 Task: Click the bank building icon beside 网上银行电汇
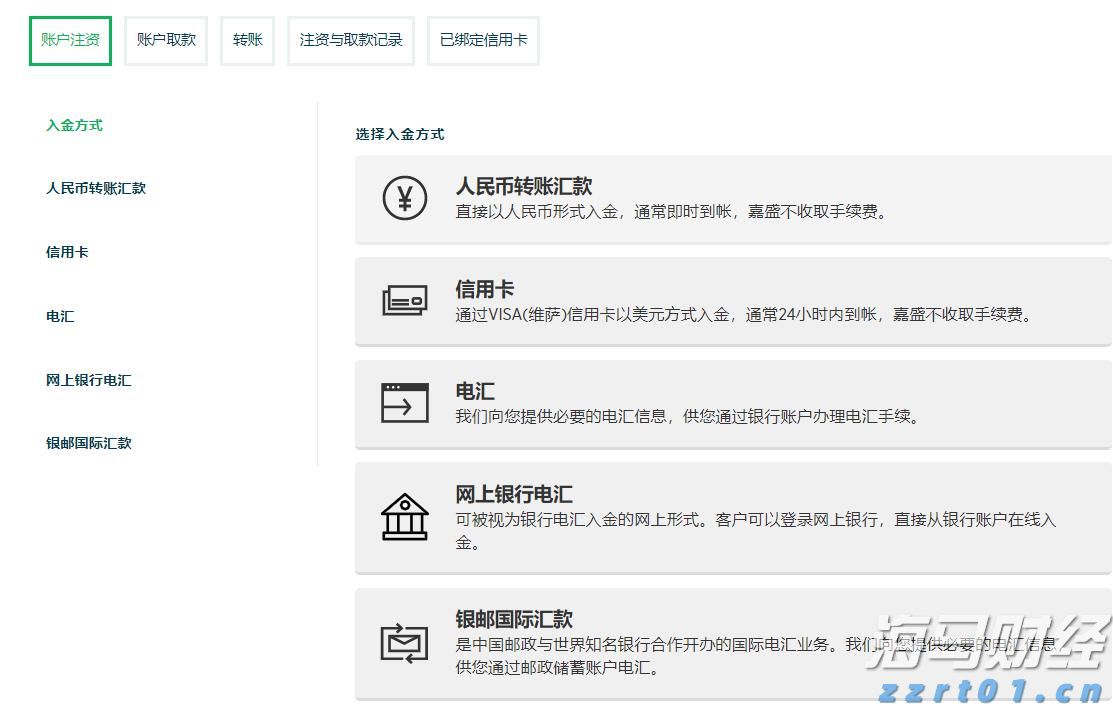404,514
